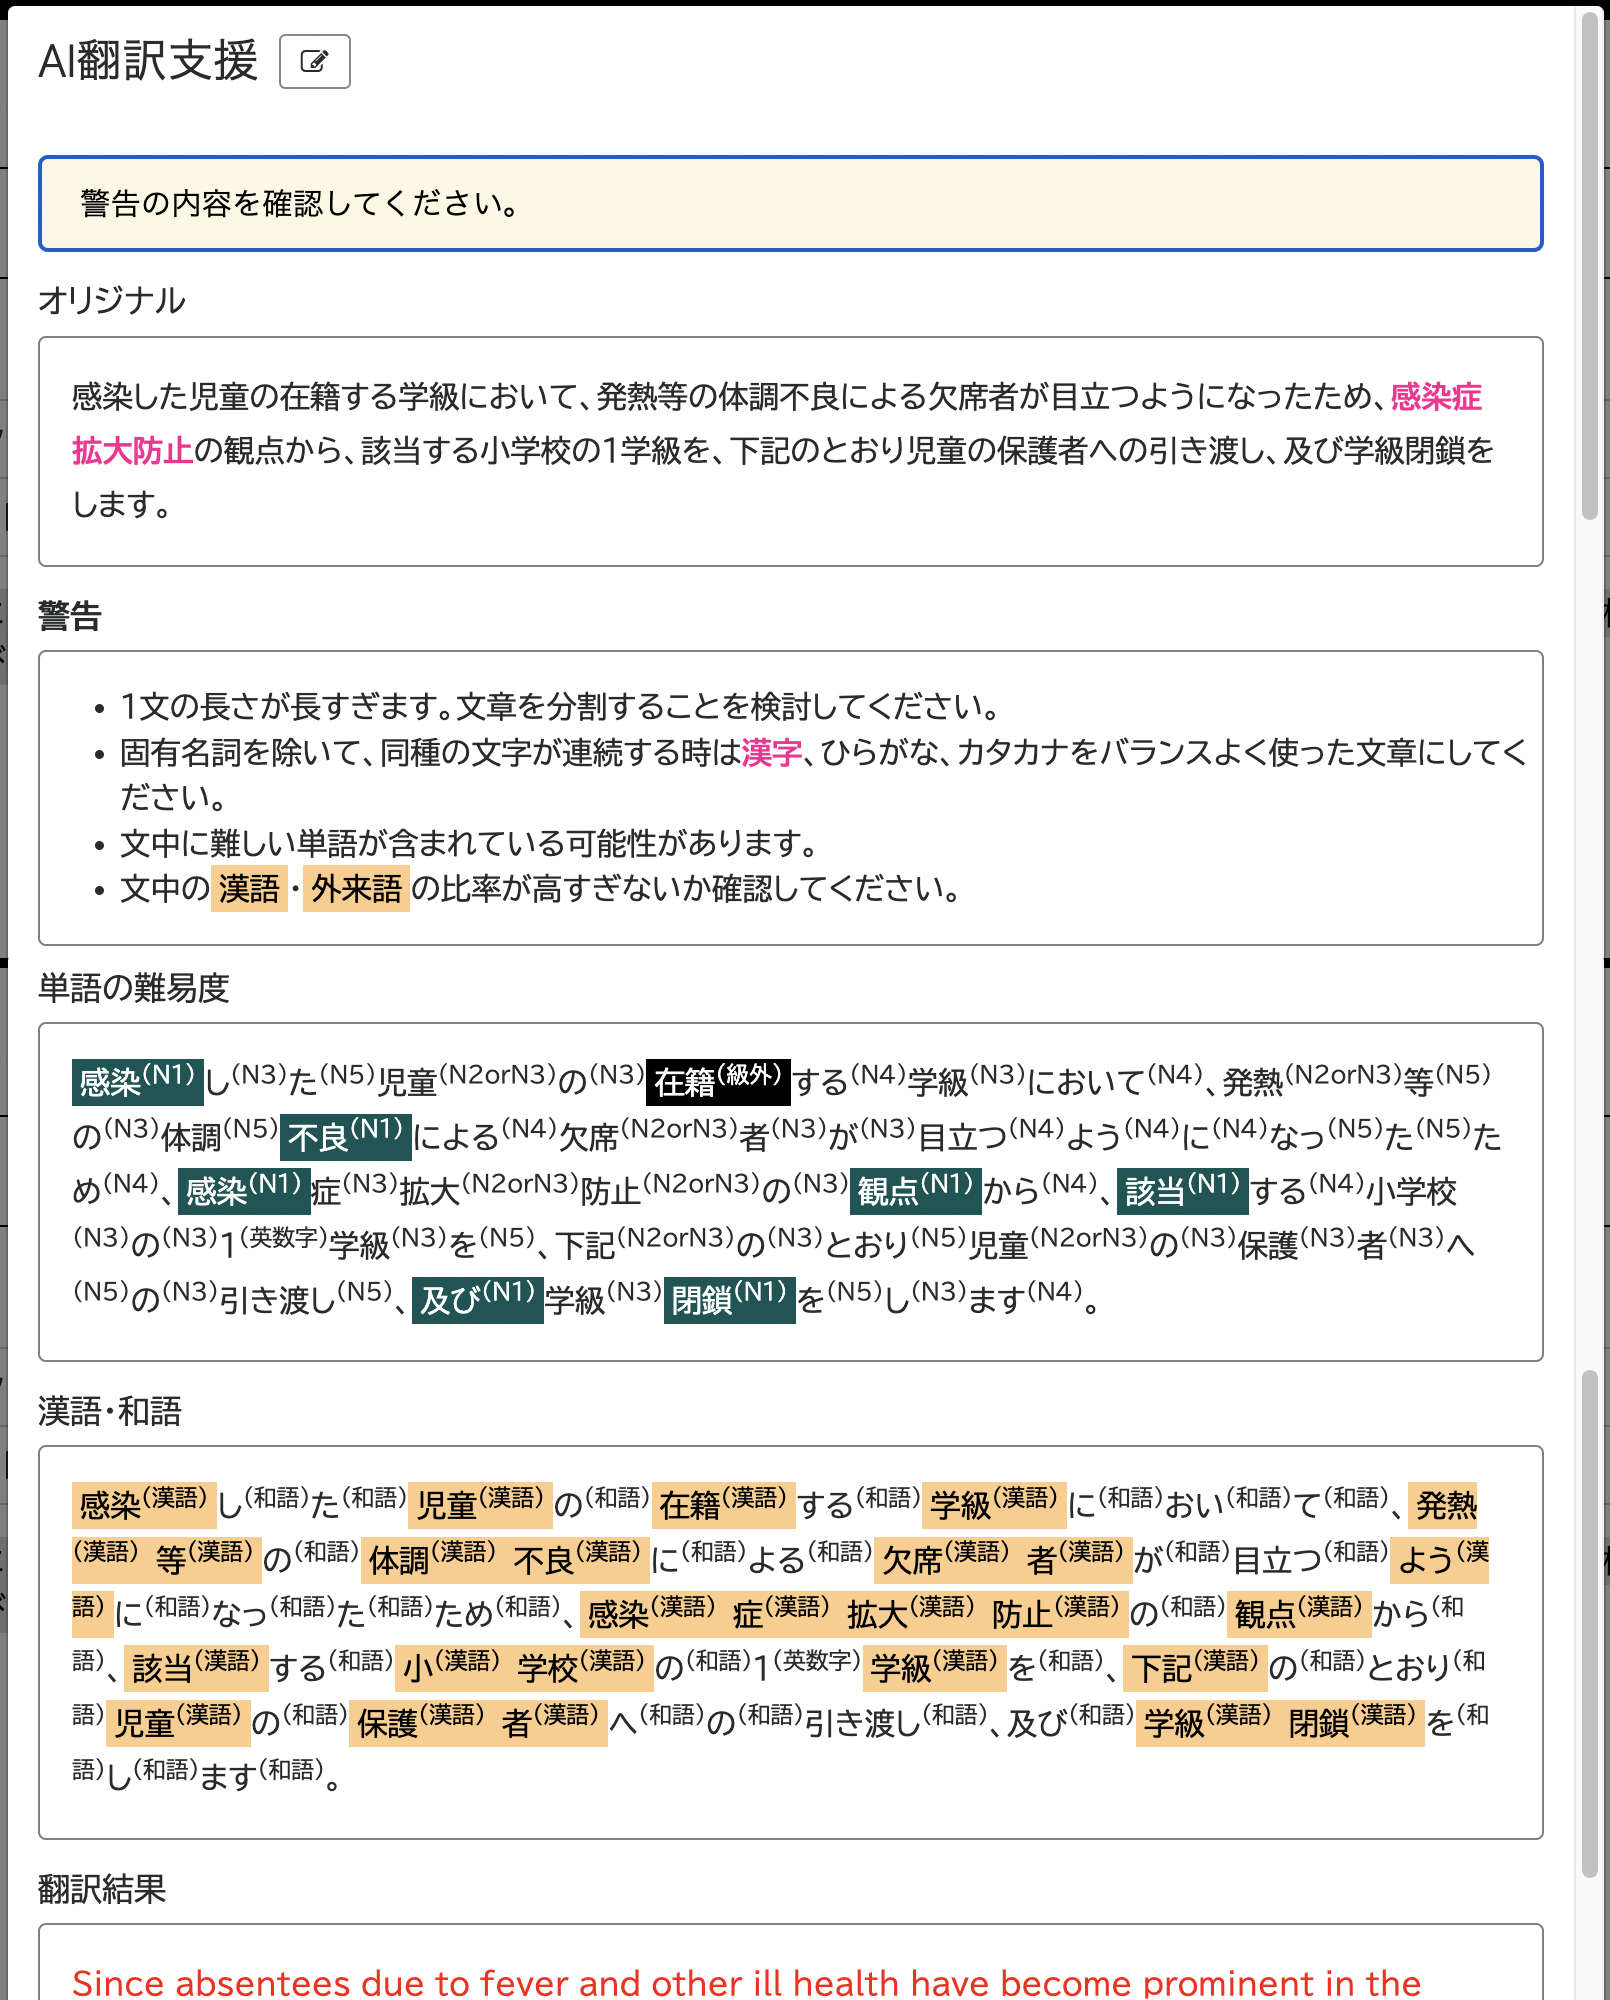Click the black 在籍(級外) difficulty tag
Viewport: 1610px width, 2000px height.
click(x=718, y=1081)
